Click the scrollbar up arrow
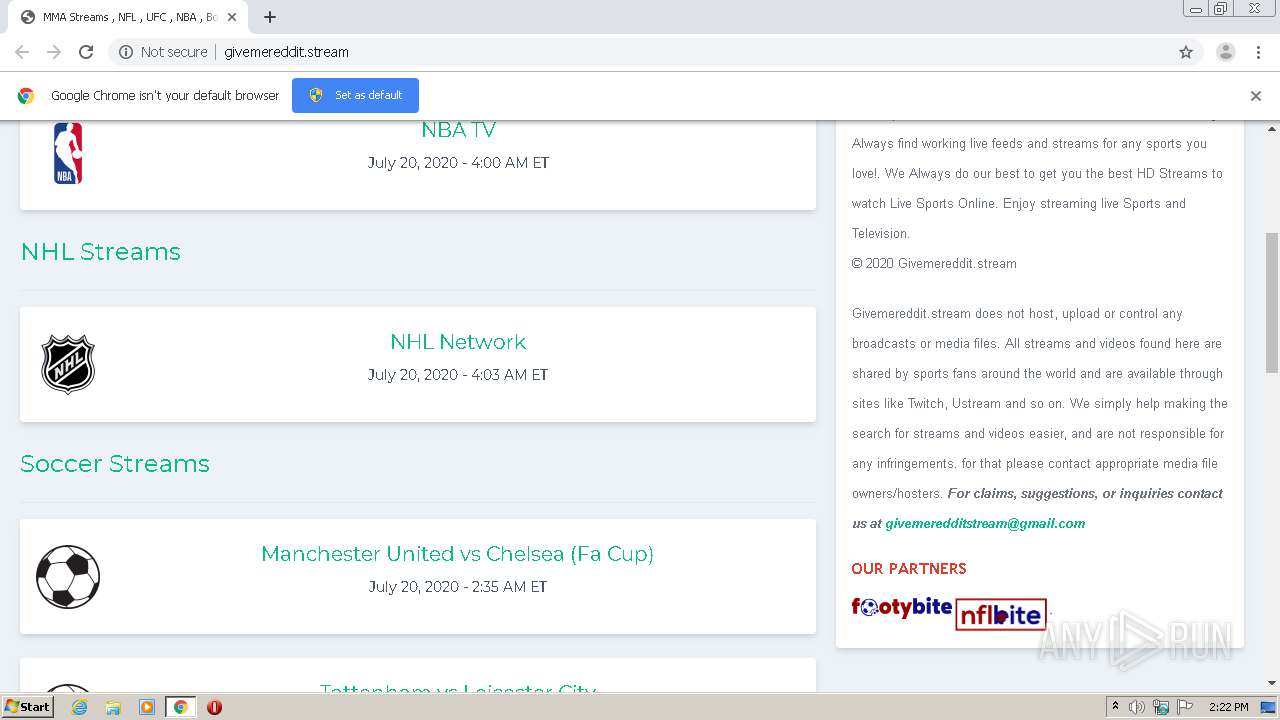The height and width of the screenshot is (720, 1280). point(1272,129)
